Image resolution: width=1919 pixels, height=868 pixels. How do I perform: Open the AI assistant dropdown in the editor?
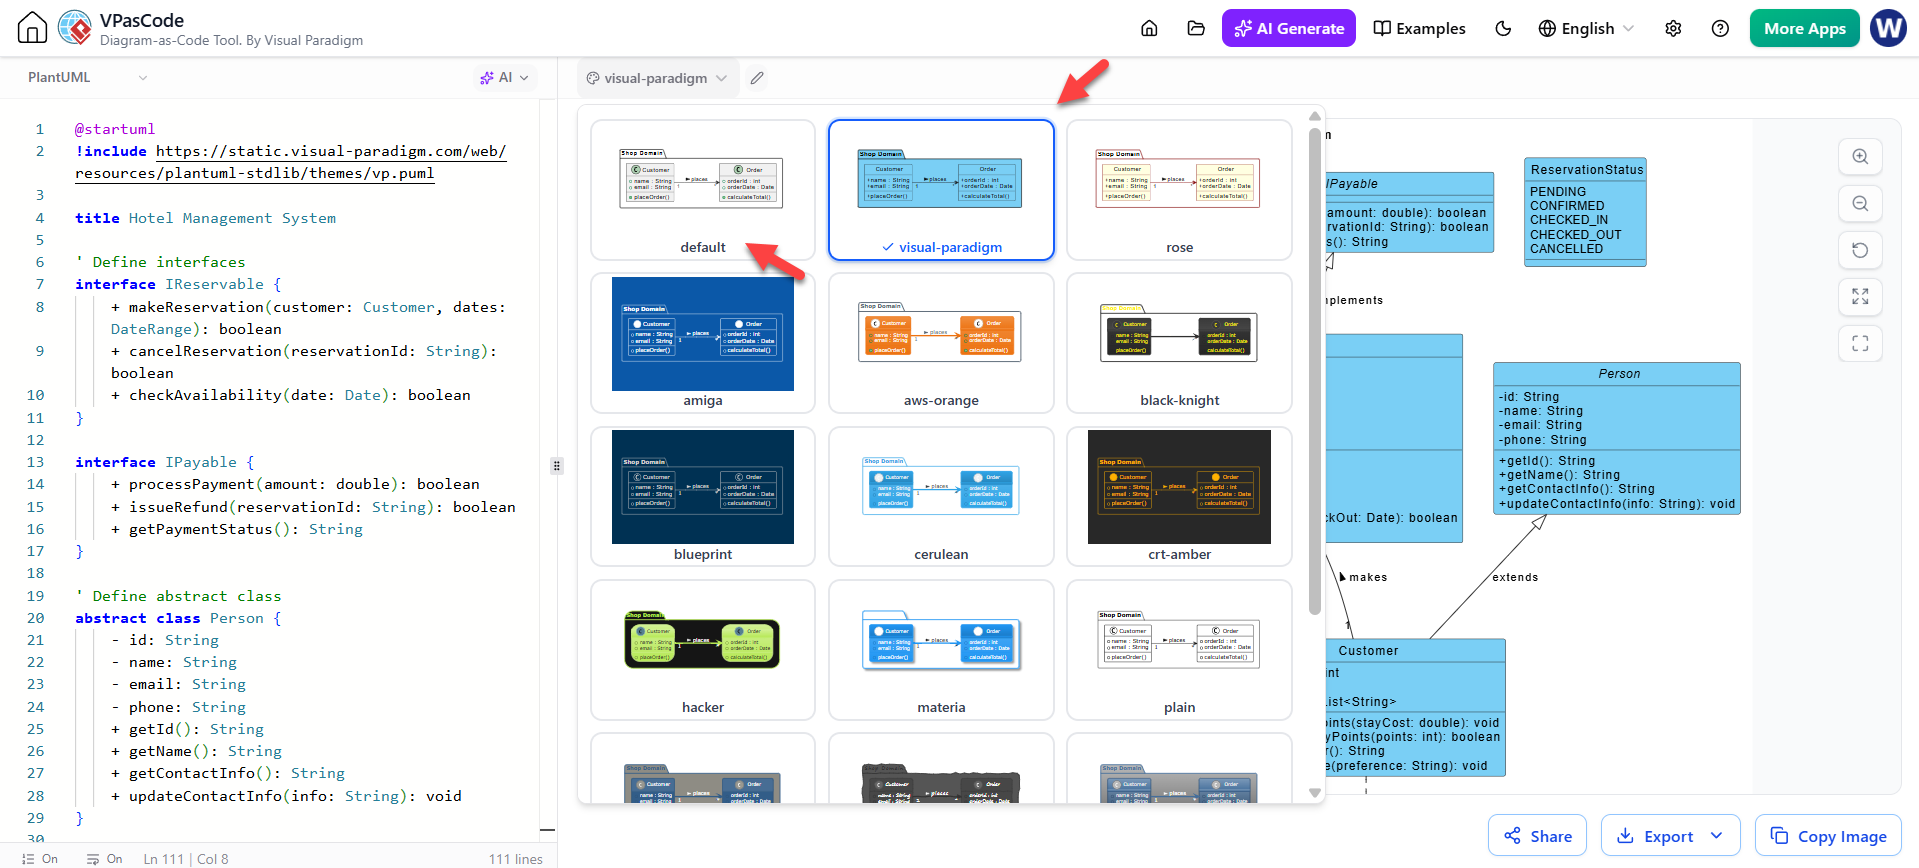click(x=504, y=77)
